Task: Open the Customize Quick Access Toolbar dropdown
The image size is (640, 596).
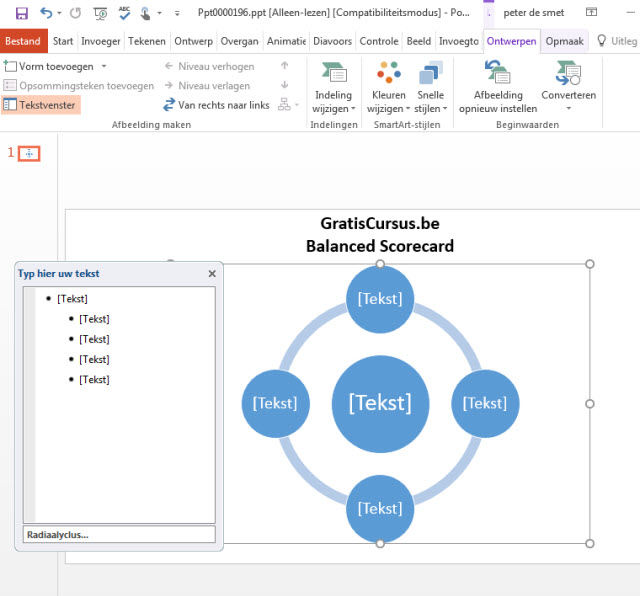Action: point(177,13)
